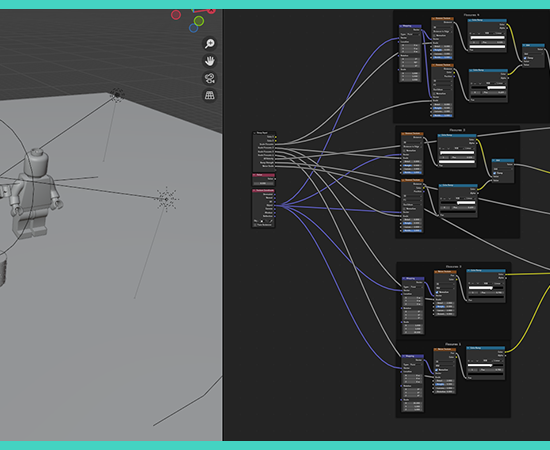Select the Group Input node header
The height and width of the screenshot is (450, 550).
click(x=263, y=133)
